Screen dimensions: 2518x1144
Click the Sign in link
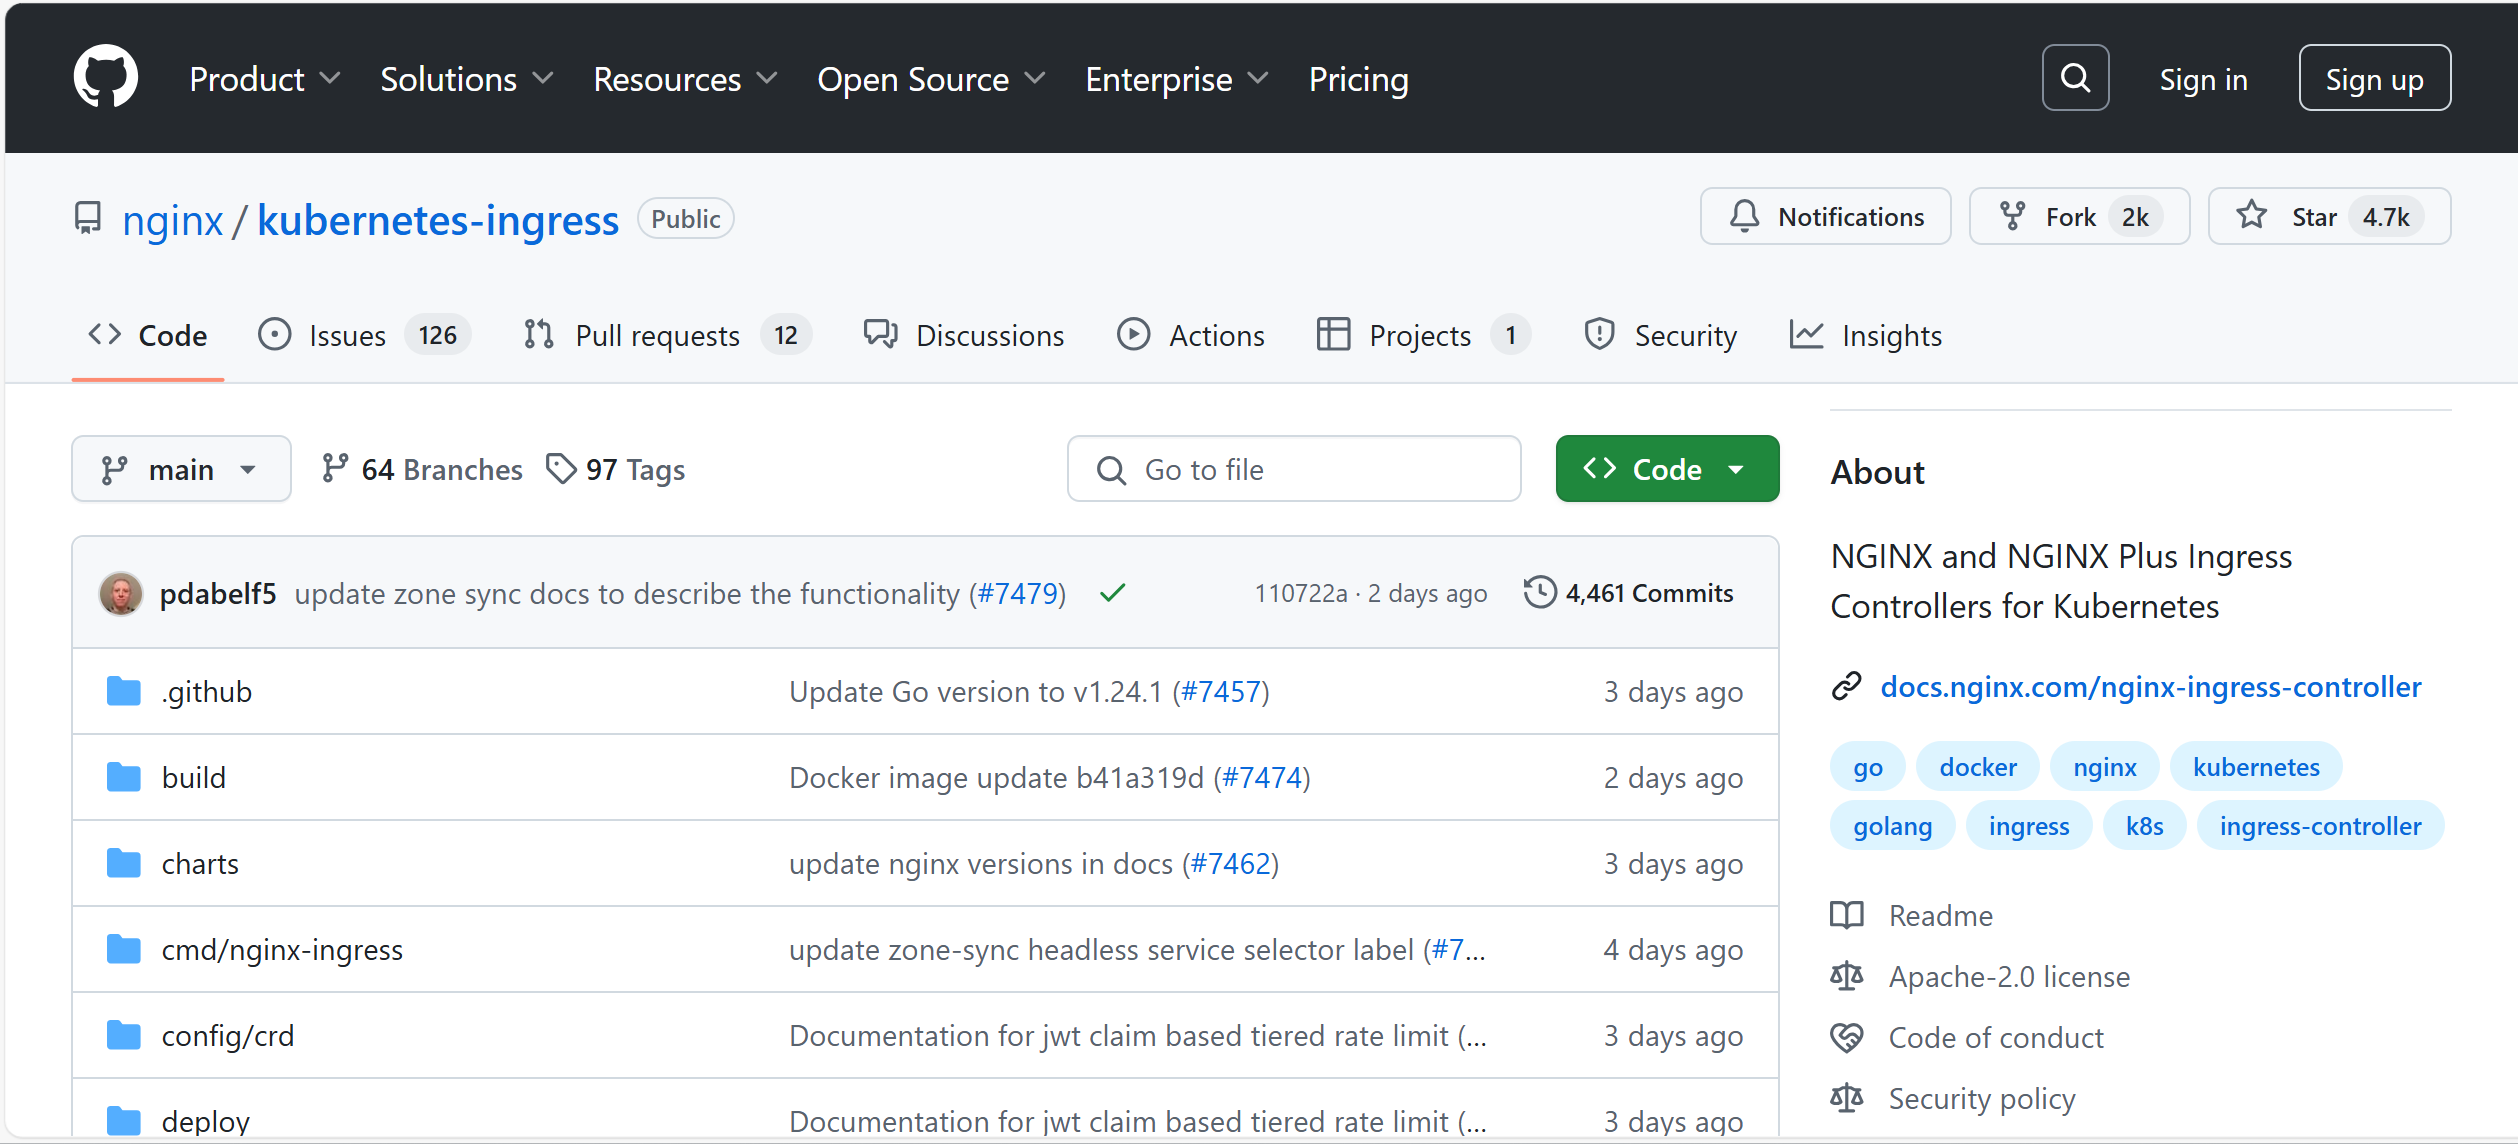tap(2203, 79)
